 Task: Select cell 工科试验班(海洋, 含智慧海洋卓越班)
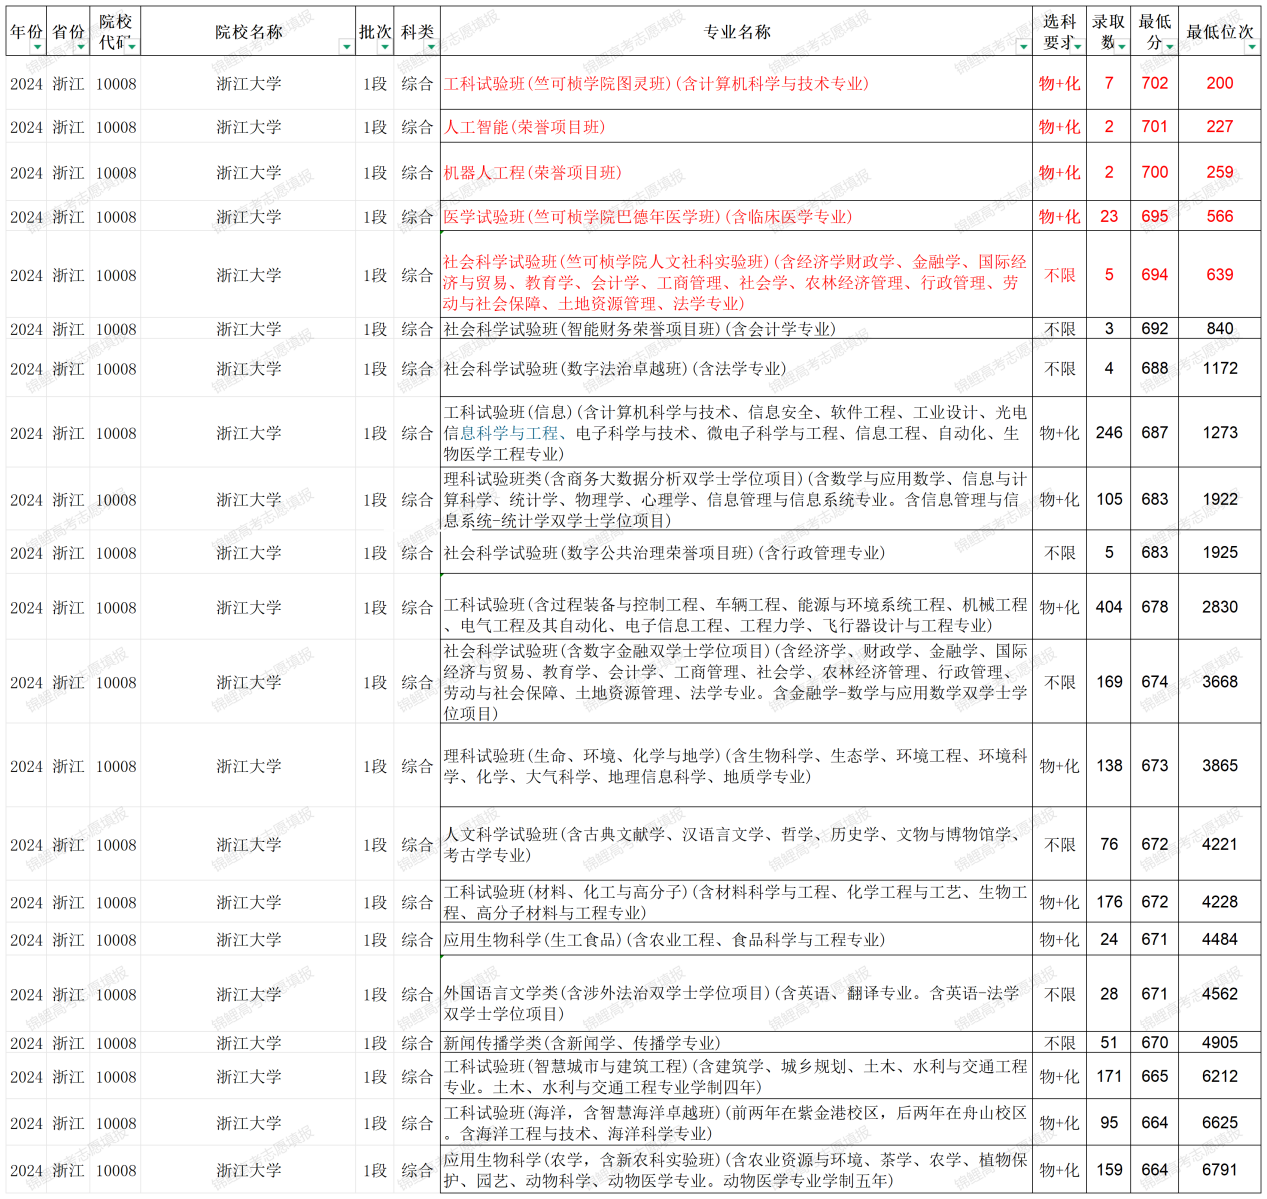(x=736, y=1123)
